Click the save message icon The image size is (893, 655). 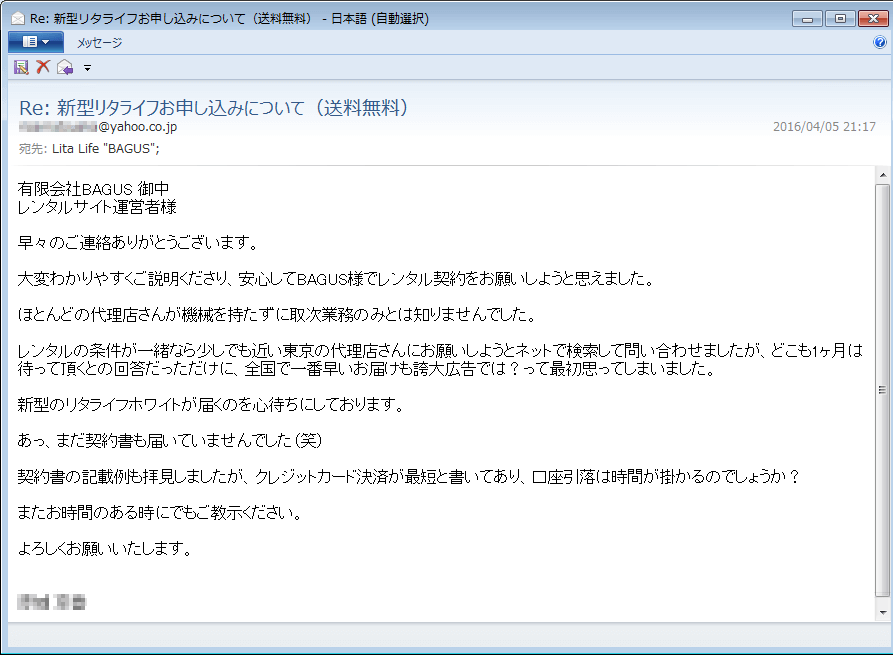[x=21, y=67]
